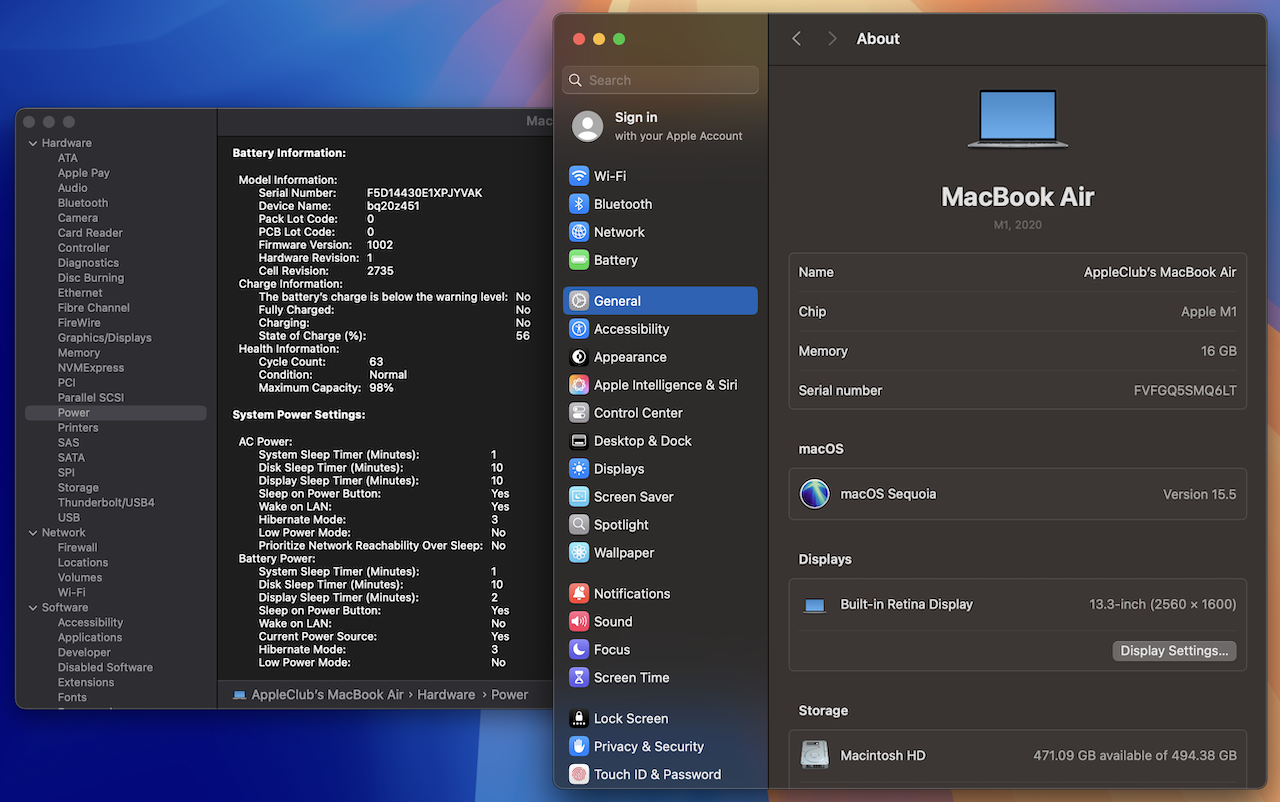
Task: Select Bluetooth in System Information sidebar
Action: point(83,203)
